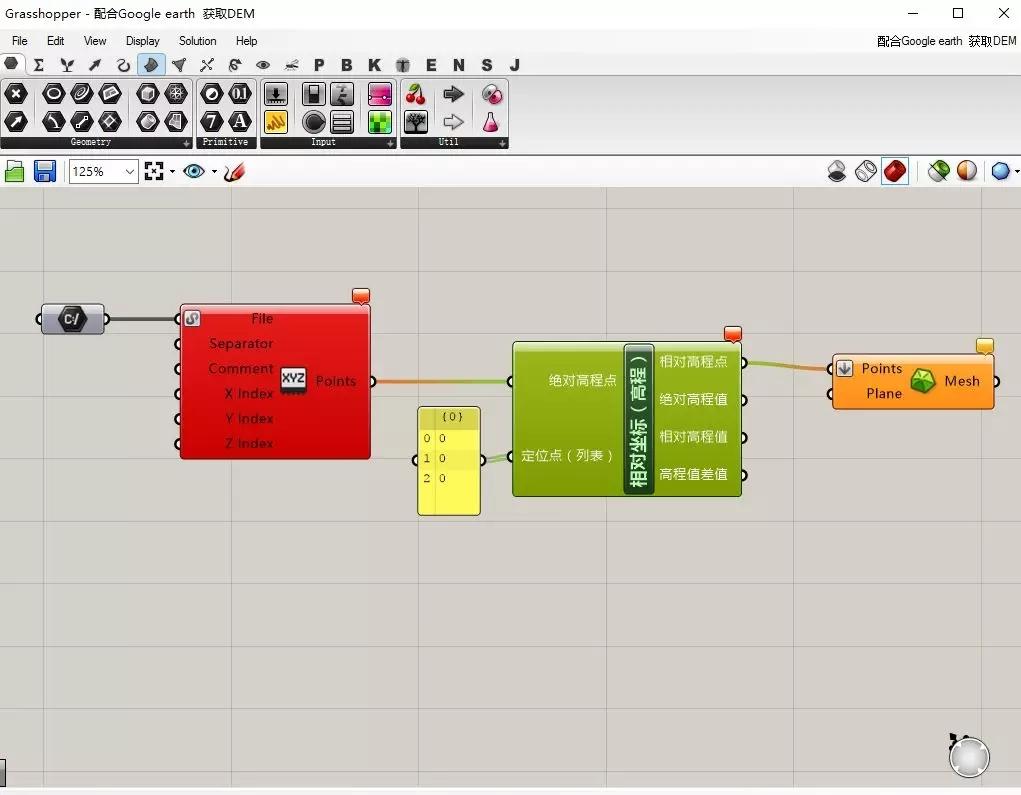Open the Vitruvian figure plugin tab
Image resolution: width=1021 pixels, height=795 pixels.
tap(403, 65)
